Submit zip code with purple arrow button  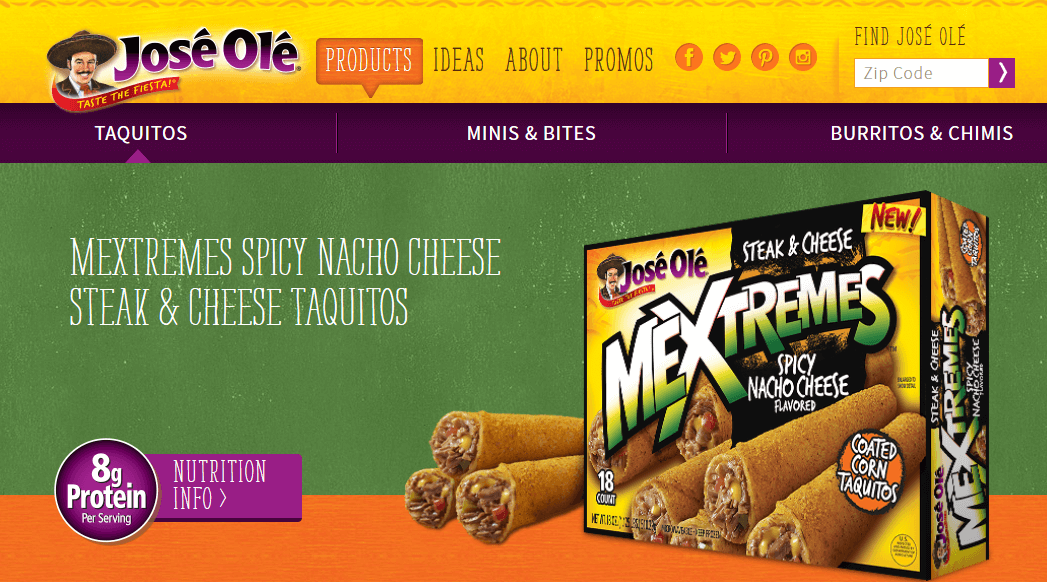pos(1002,73)
